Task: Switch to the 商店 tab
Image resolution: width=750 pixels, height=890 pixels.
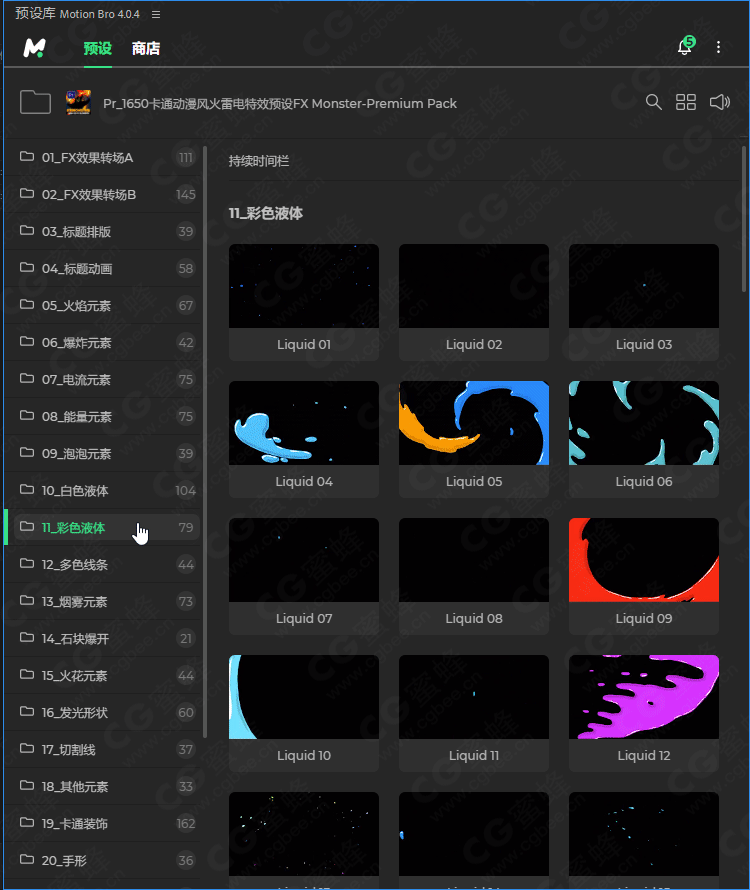Action: tap(146, 49)
